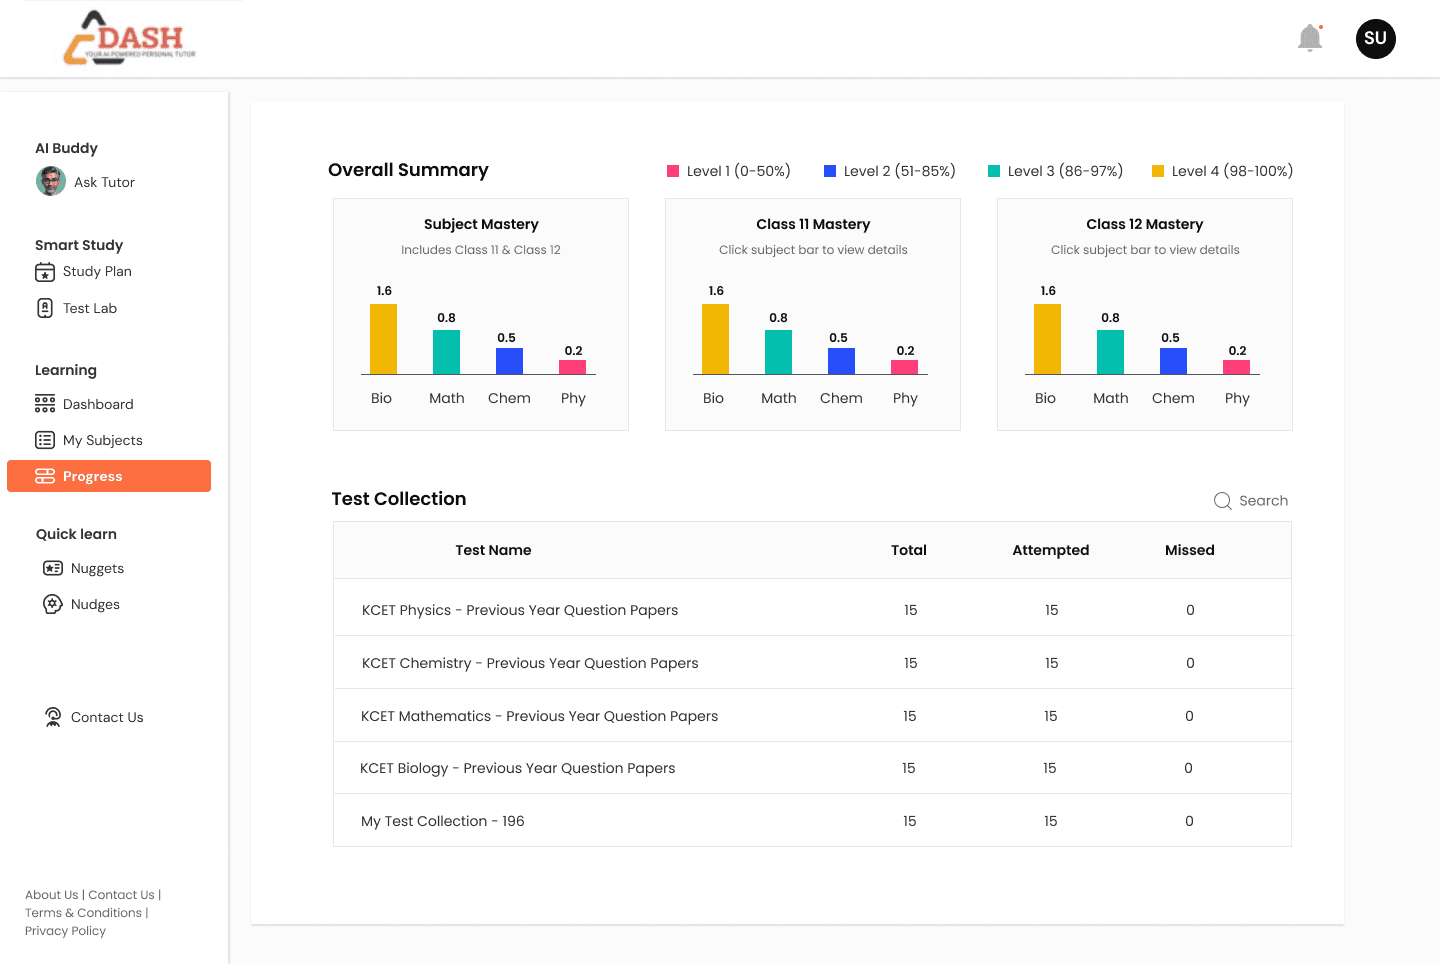Open Ask Tutor
Image resolution: width=1440 pixels, height=964 pixels.
coord(104,182)
